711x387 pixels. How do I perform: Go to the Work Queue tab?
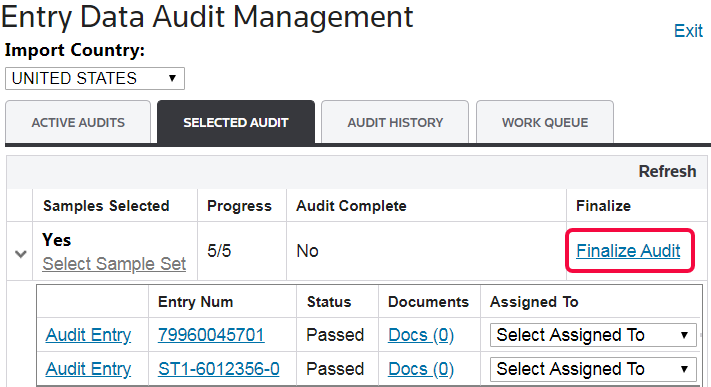545,122
